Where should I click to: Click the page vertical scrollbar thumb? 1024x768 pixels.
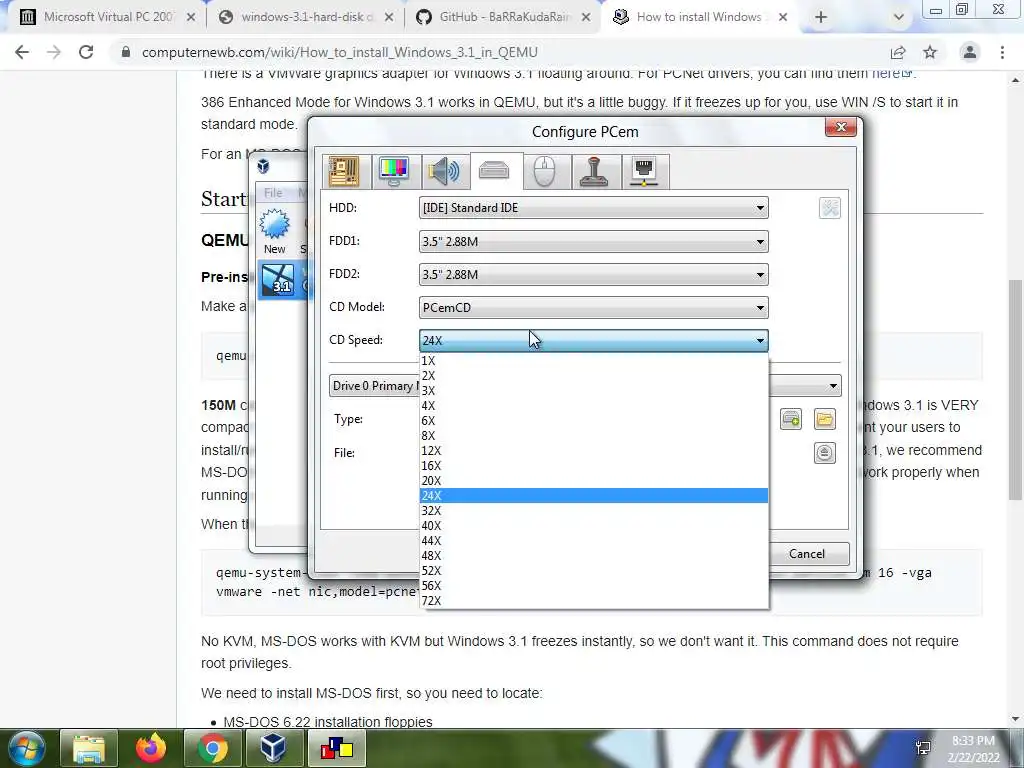[1016, 390]
